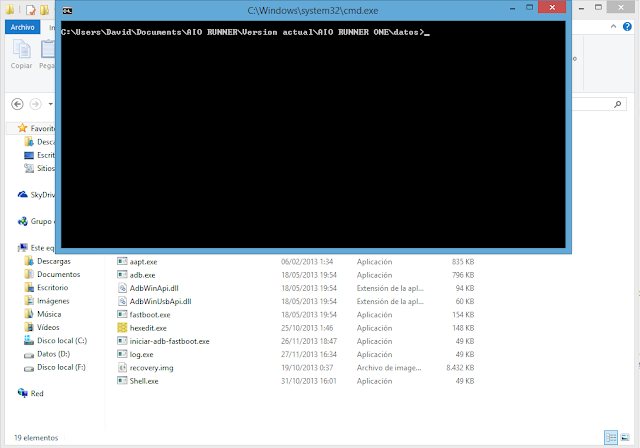Select Este equipo in navigation pane

[36, 248]
